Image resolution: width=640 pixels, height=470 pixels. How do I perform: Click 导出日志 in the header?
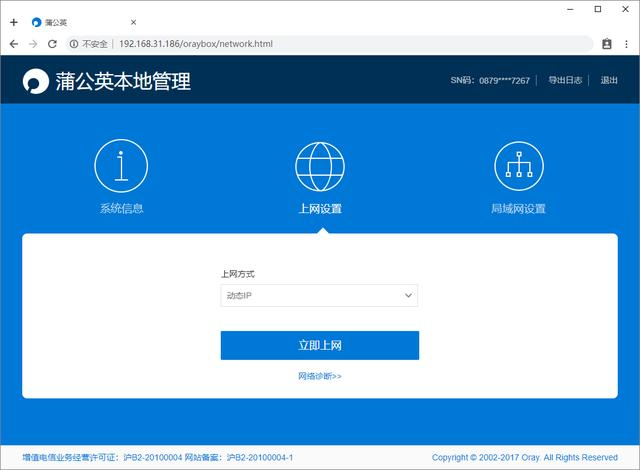tap(564, 80)
